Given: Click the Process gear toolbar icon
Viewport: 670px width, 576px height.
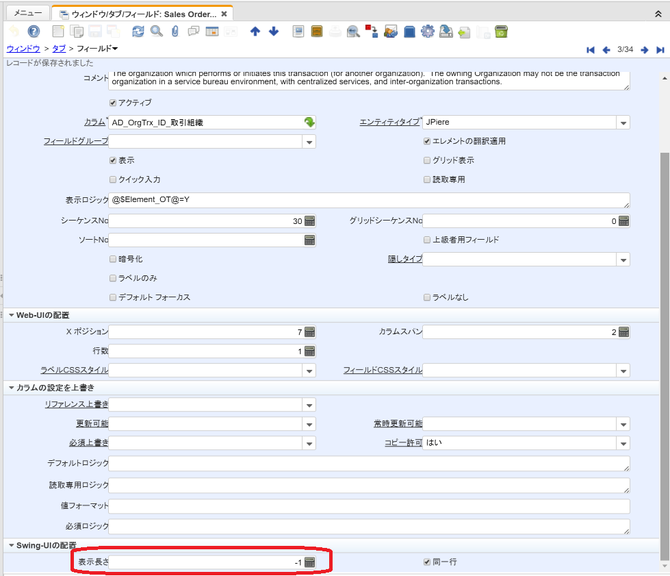Looking at the screenshot, I should [427, 31].
